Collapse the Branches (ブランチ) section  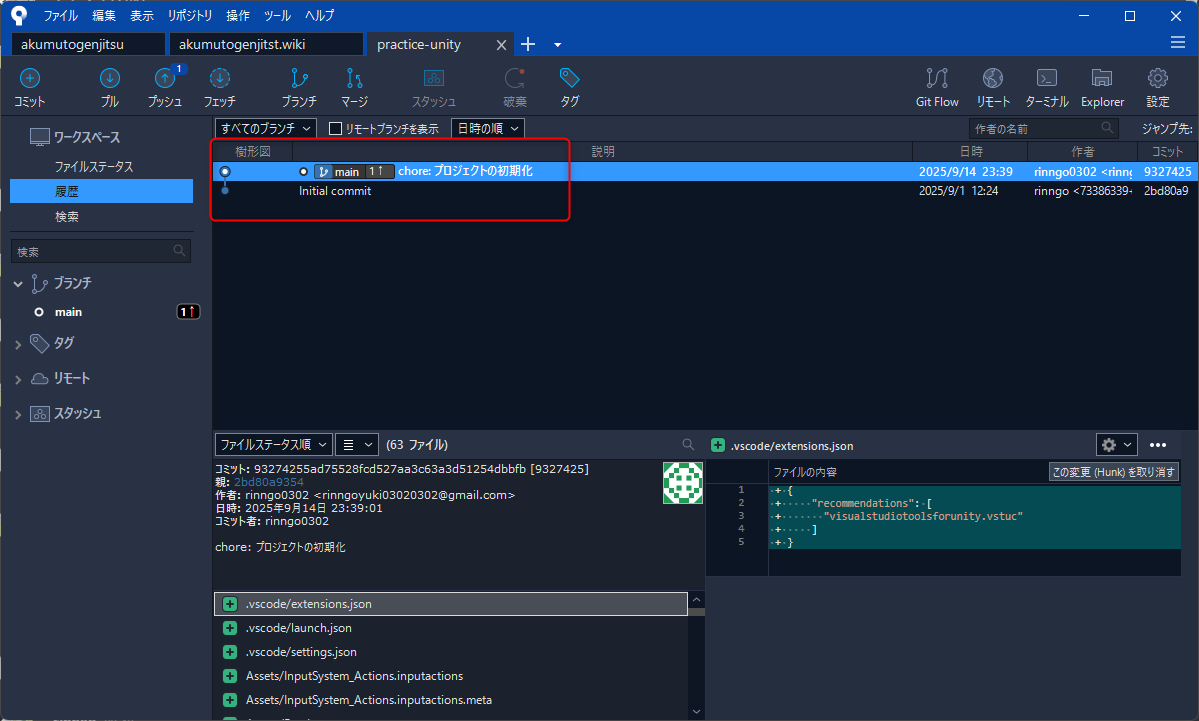point(18,284)
